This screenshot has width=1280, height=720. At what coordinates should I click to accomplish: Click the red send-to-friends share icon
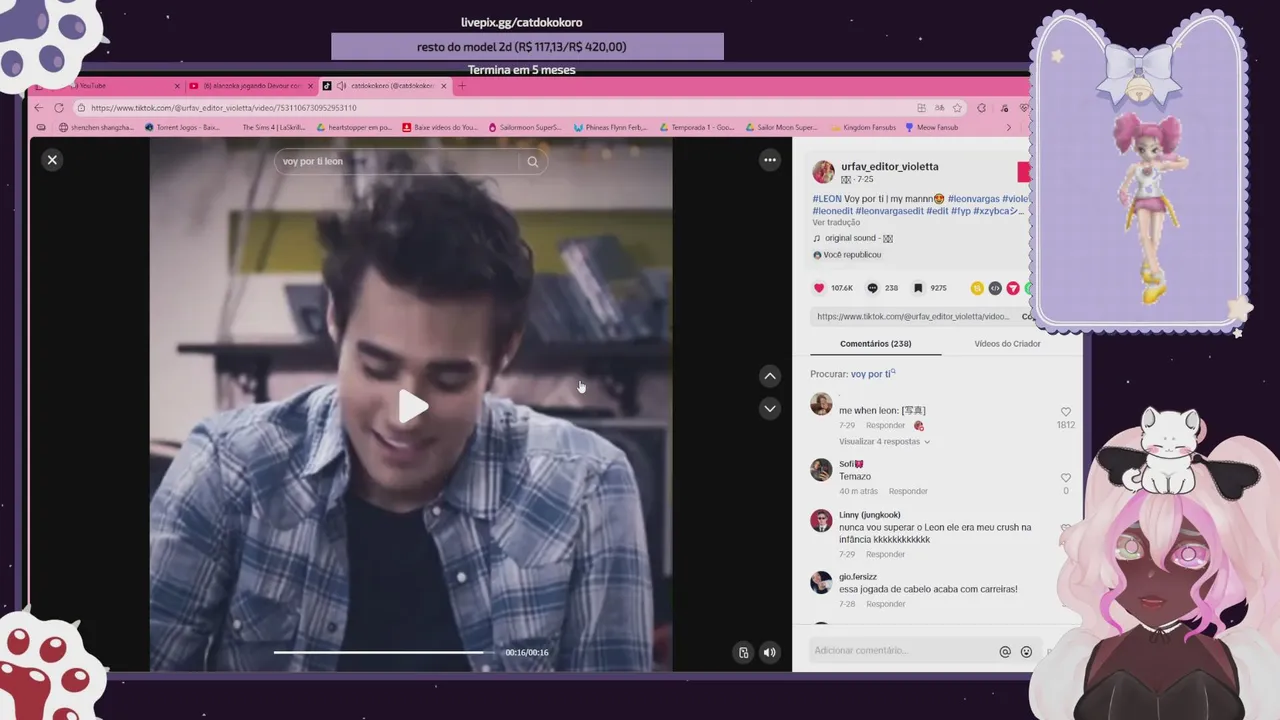[1013, 288]
